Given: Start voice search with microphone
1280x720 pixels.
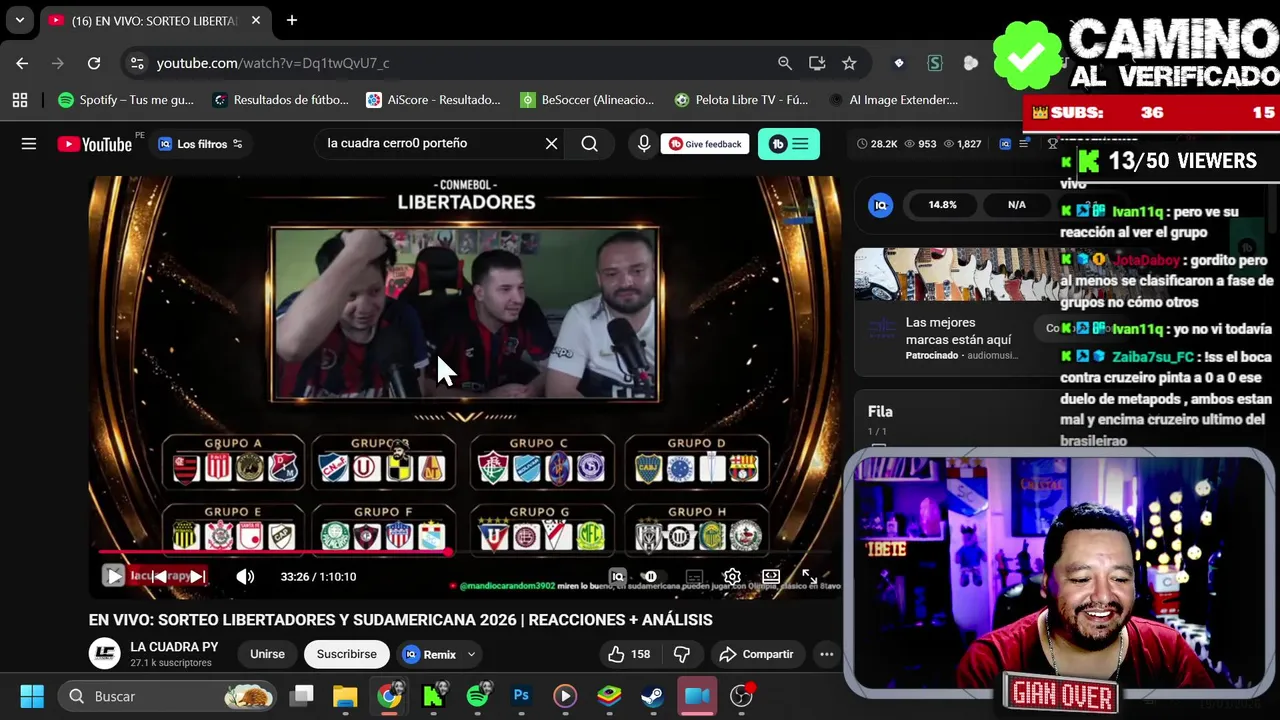Looking at the screenshot, I should [x=644, y=144].
